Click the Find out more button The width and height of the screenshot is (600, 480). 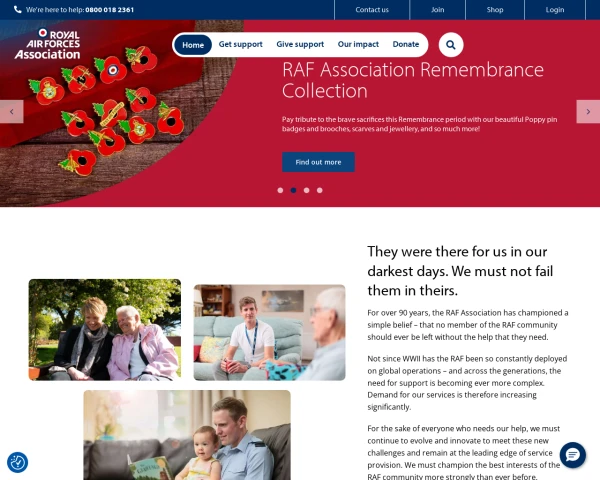pos(318,162)
